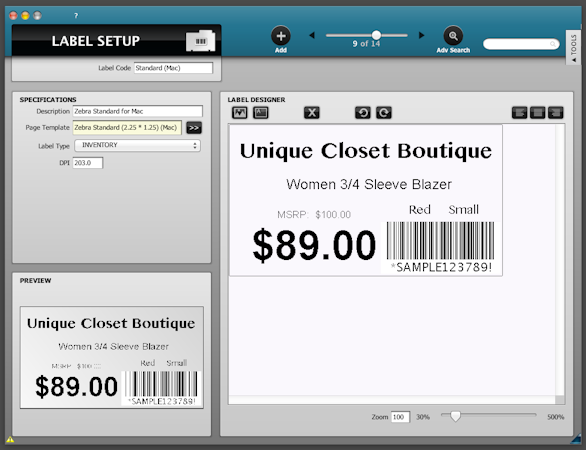Image resolution: width=586 pixels, height=450 pixels.
Task: Click the Add record plus icon
Action: click(281, 36)
